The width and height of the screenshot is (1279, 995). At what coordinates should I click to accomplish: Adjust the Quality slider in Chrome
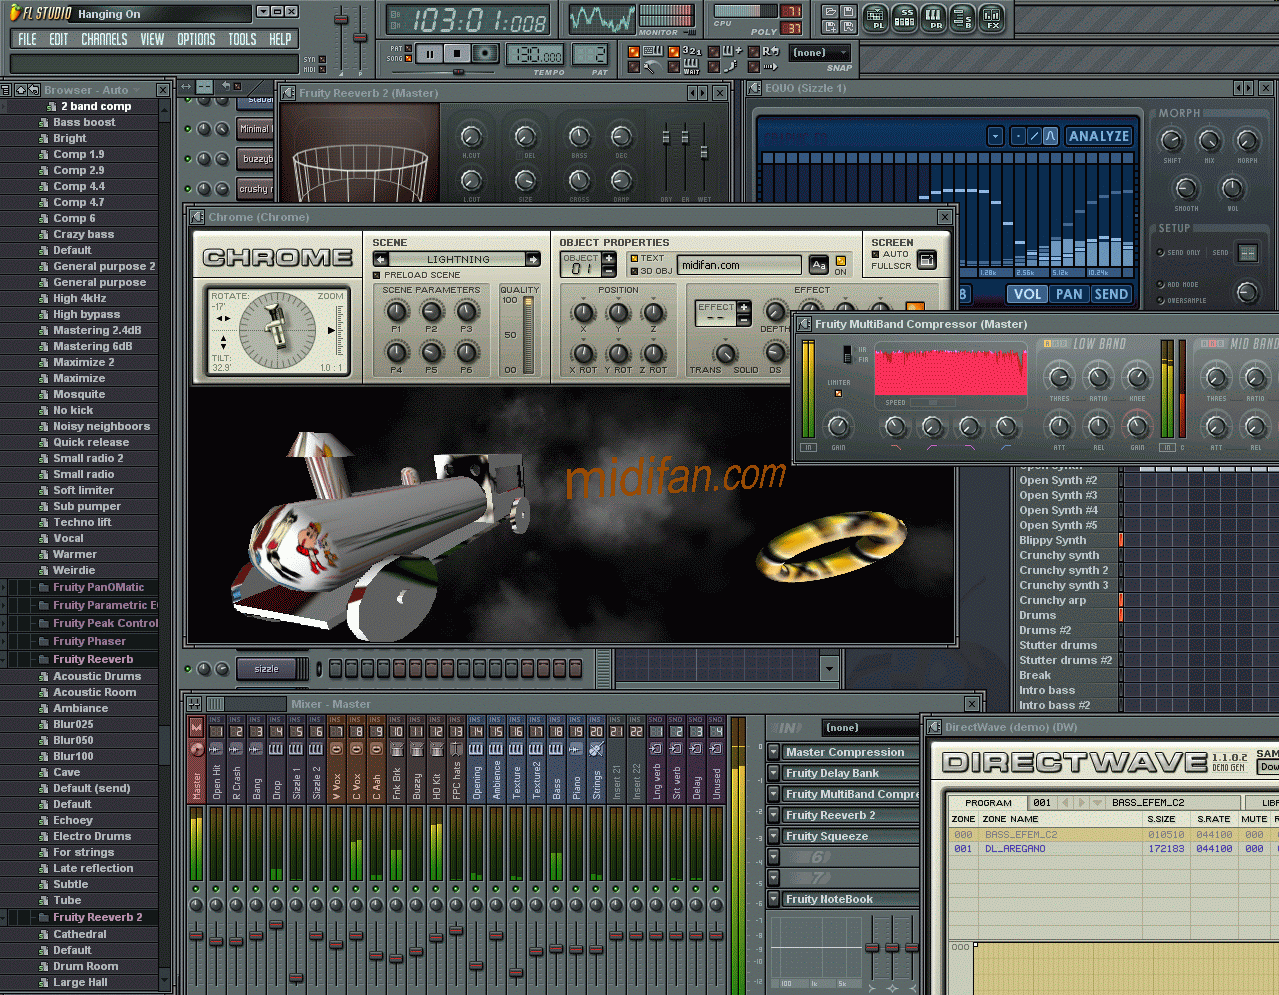pyautogui.click(x=528, y=334)
